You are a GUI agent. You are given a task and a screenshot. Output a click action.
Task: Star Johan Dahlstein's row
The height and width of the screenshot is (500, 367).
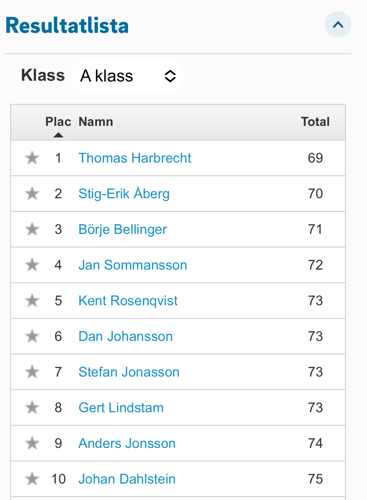coord(32,479)
